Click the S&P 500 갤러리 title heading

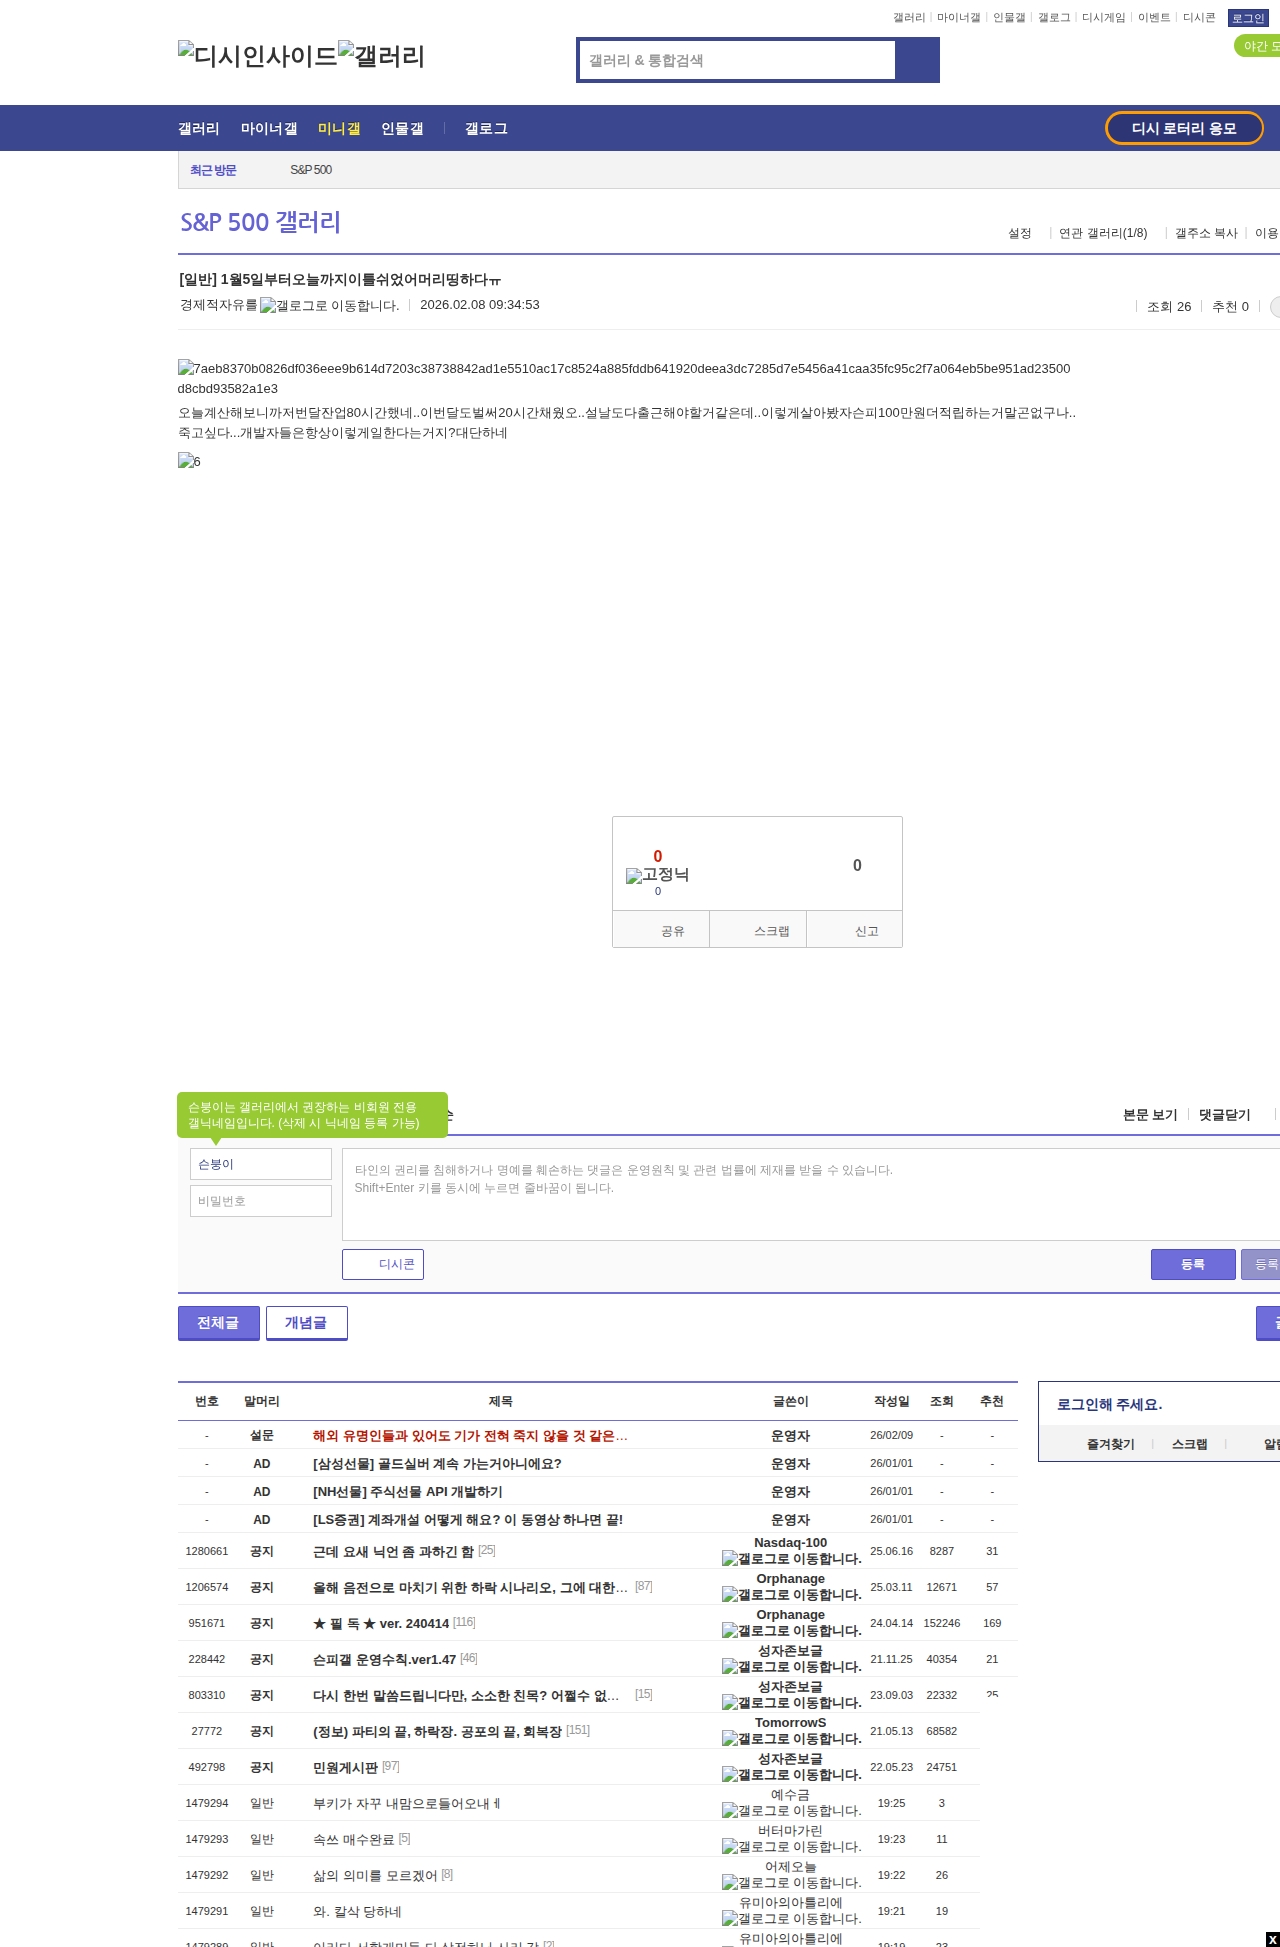[260, 222]
